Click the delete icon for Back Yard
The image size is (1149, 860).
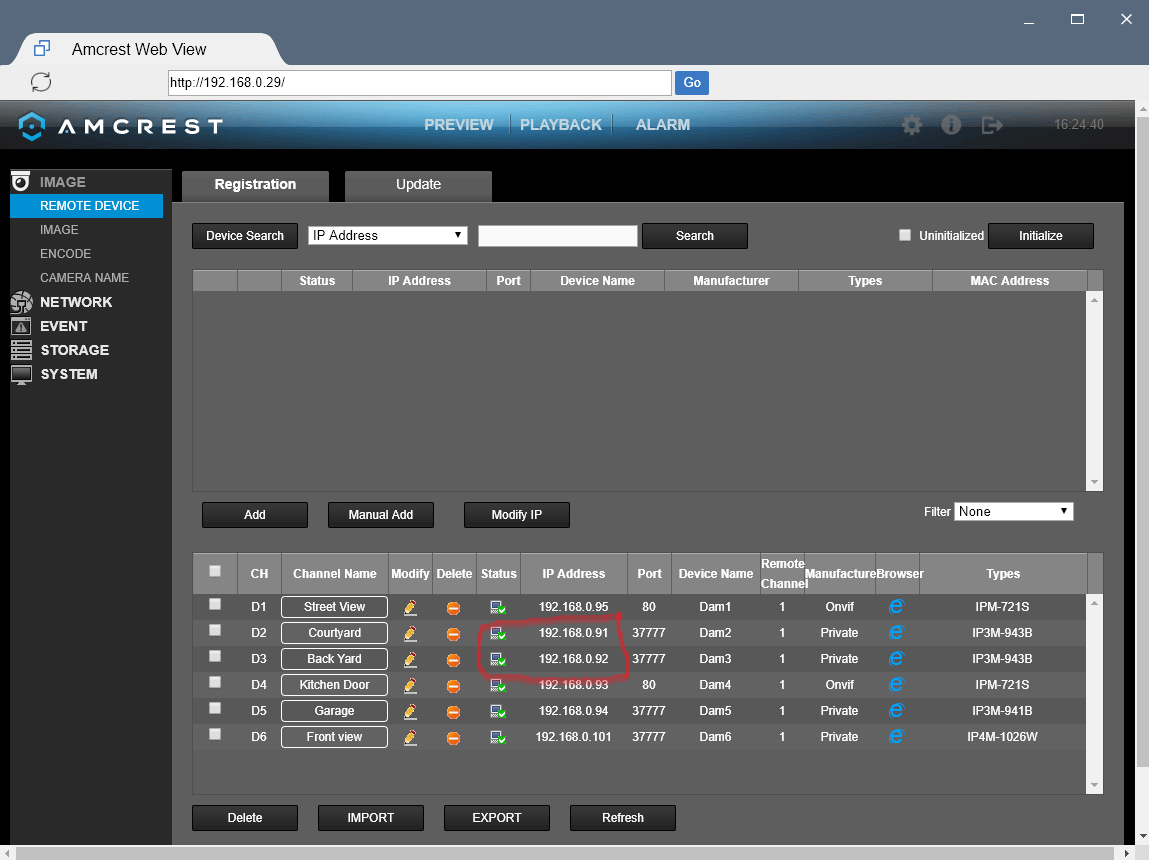pos(454,660)
